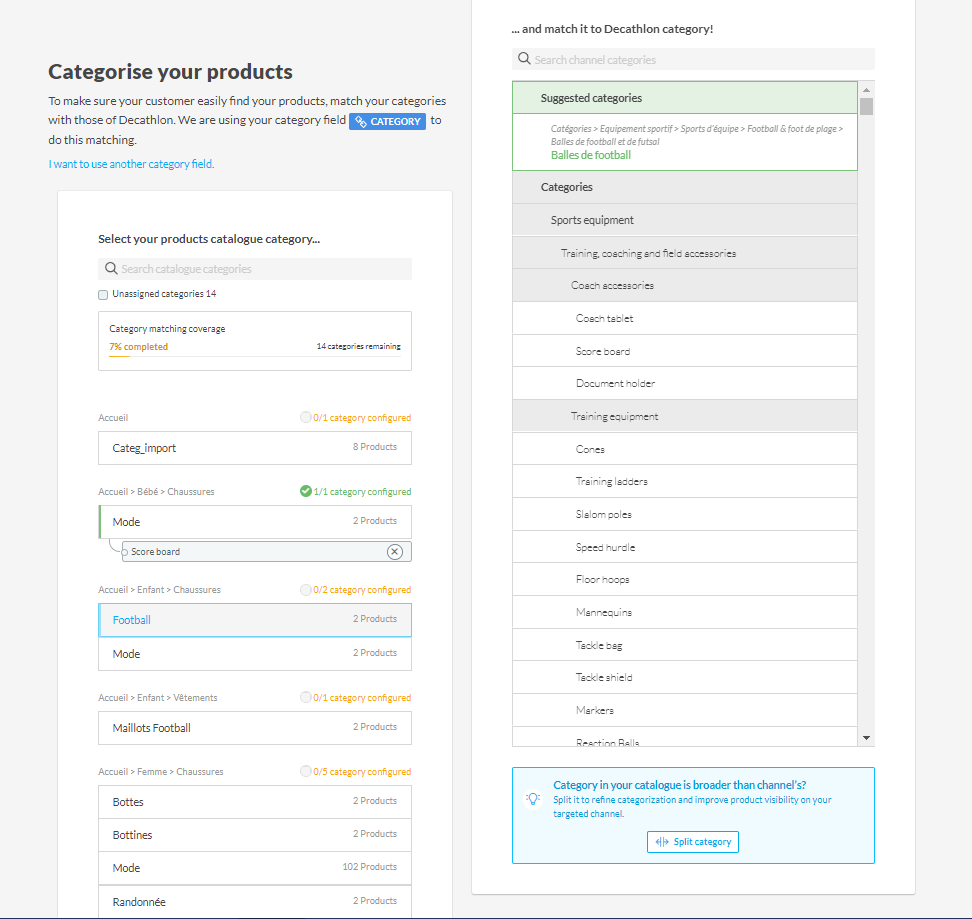
Task: Select the Football catalogue category
Action: tap(254, 620)
